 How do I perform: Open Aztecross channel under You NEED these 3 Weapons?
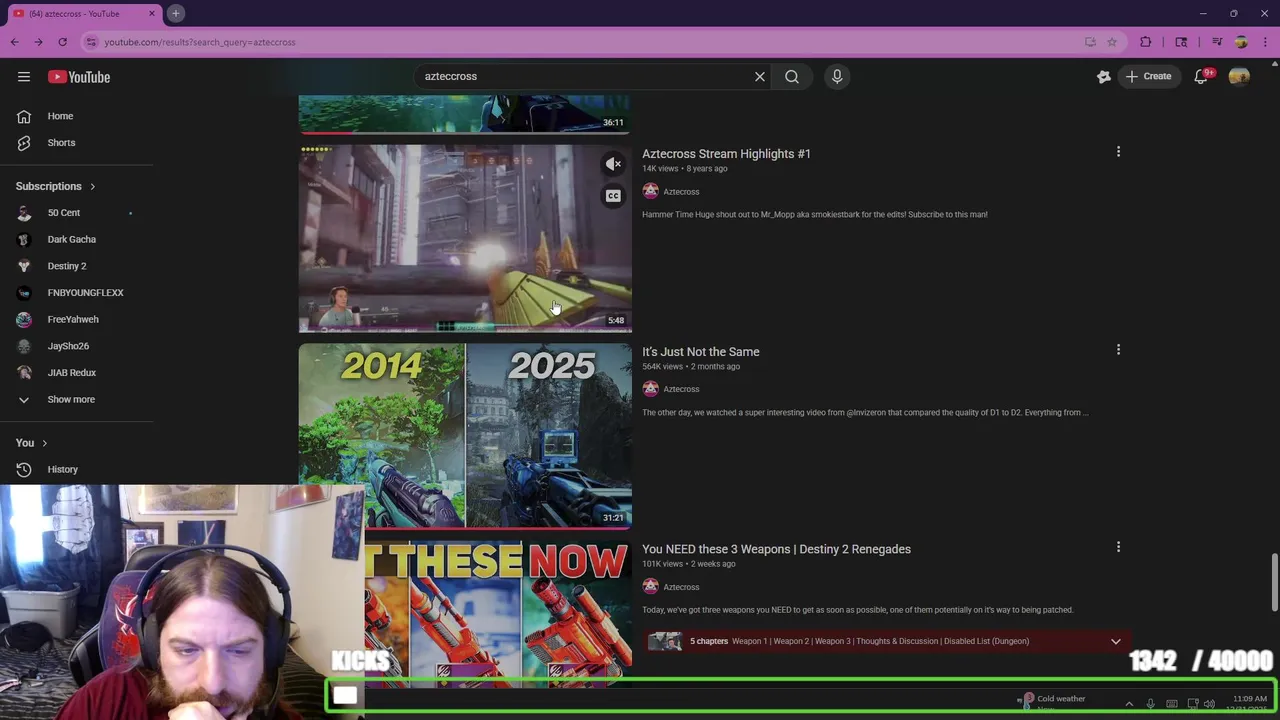tap(681, 587)
